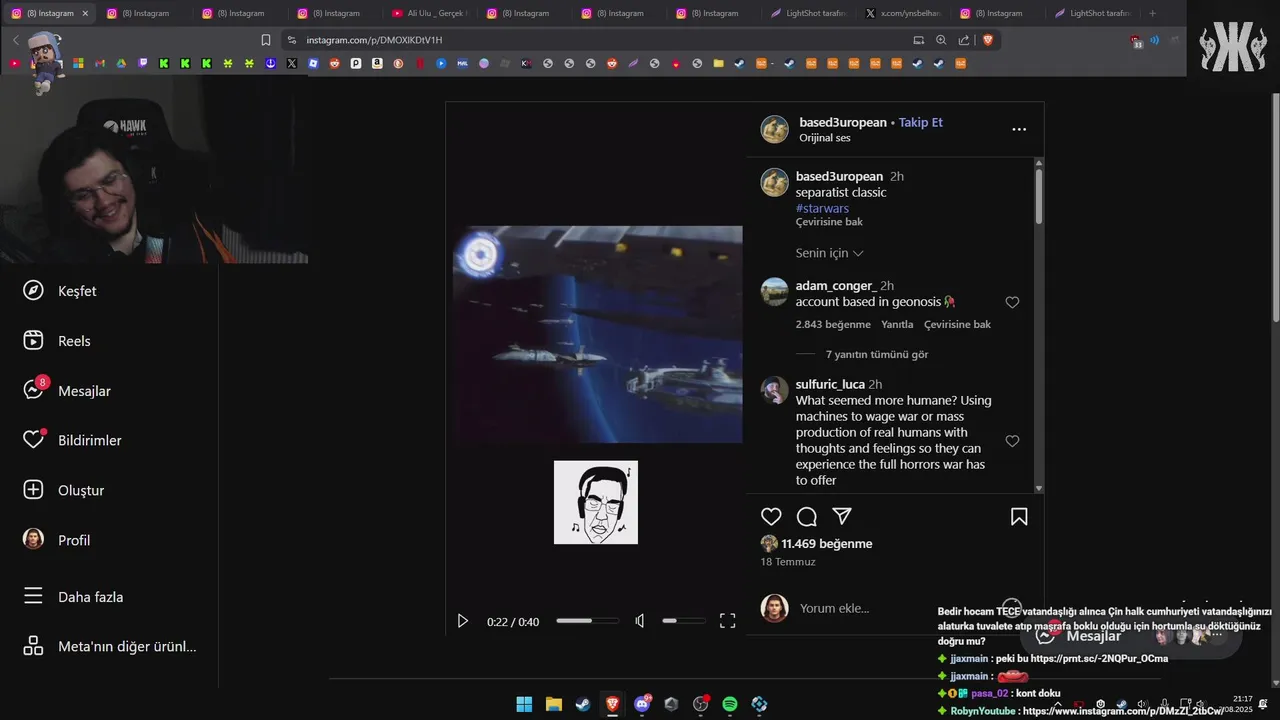1280x720 pixels.
Task: Click Takip Et to follow based3uropean
Action: click(x=920, y=122)
